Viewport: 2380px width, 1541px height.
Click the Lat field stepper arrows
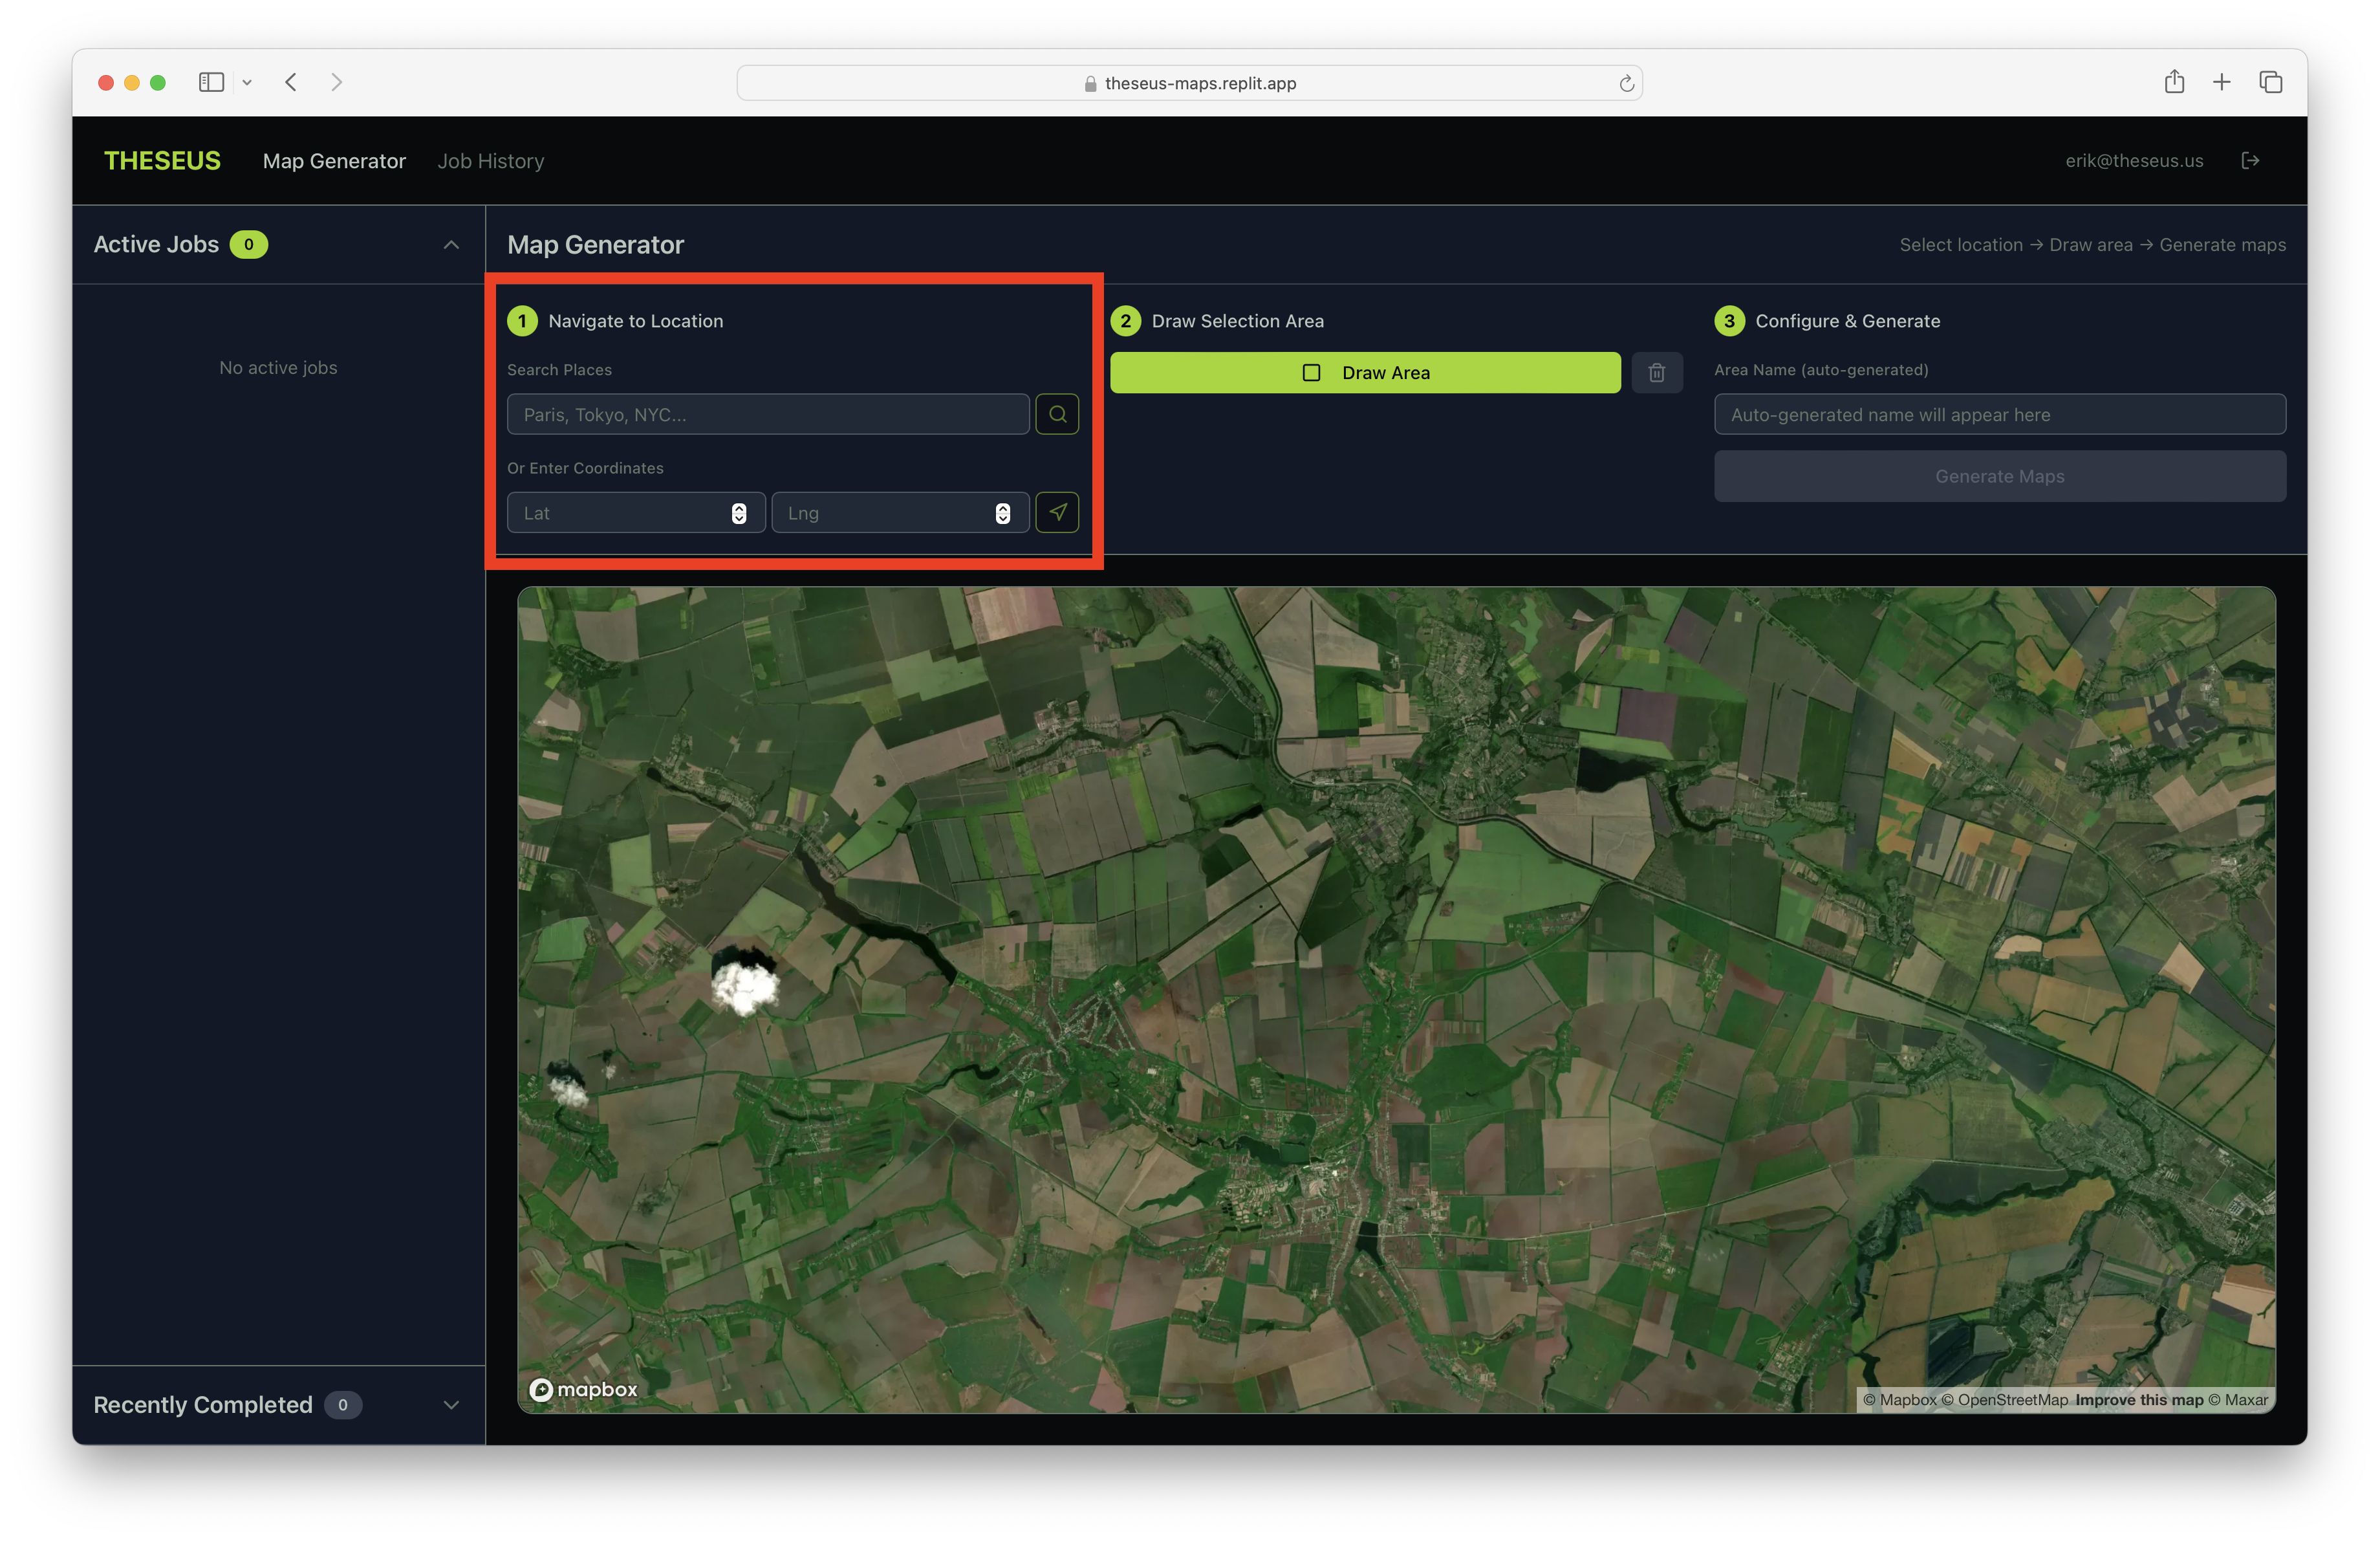(738, 513)
